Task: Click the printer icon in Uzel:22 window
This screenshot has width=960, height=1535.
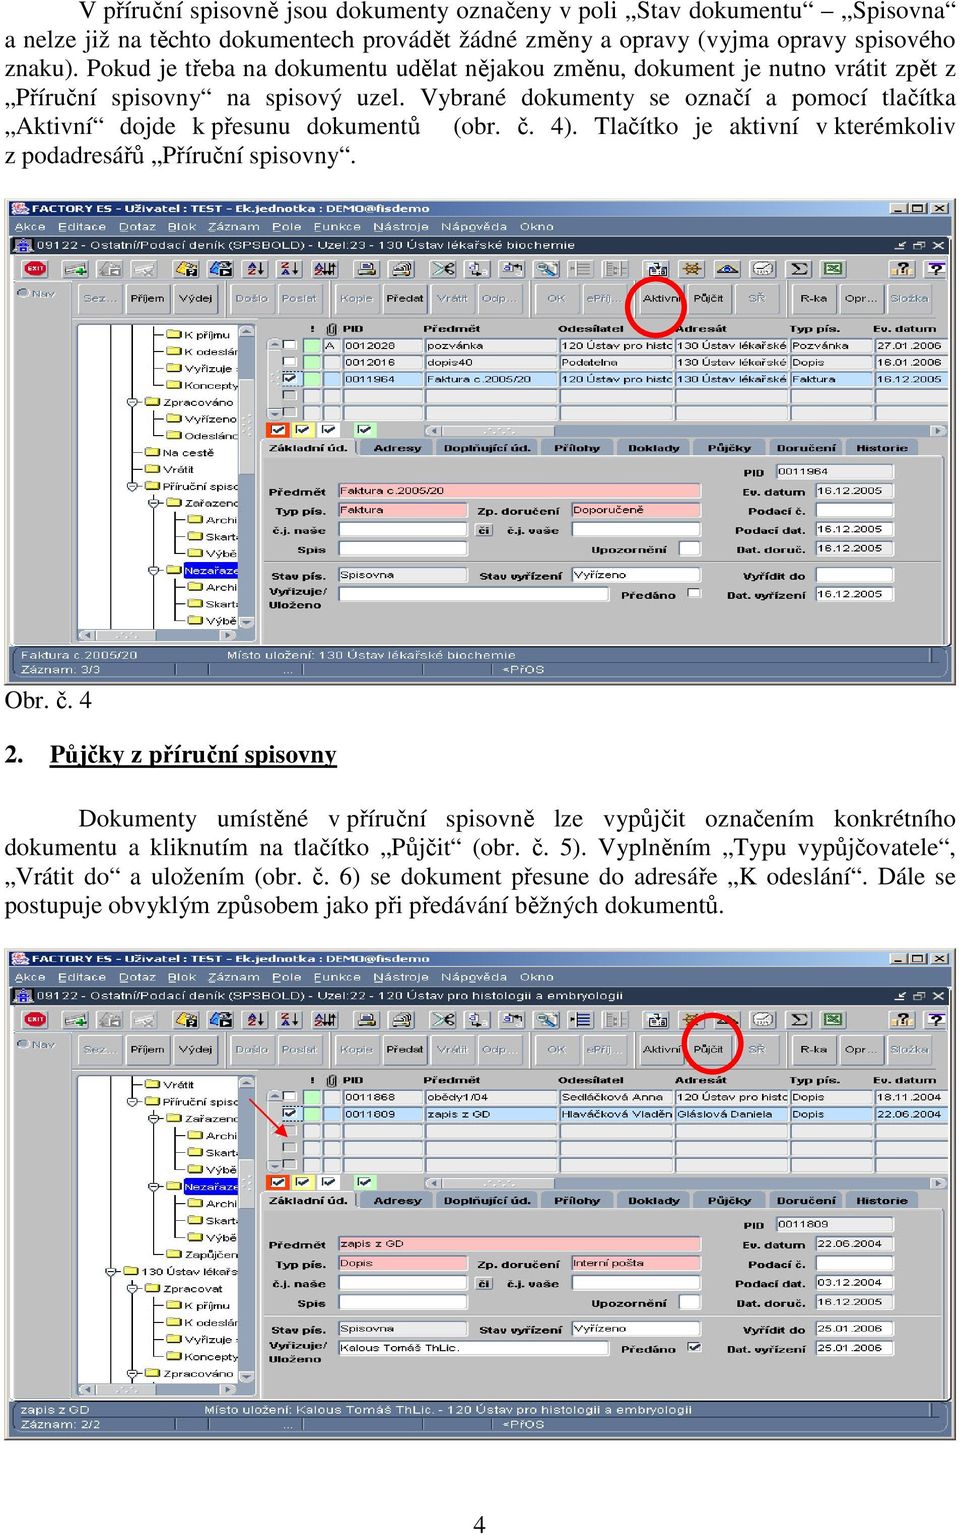Action: point(367,1020)
